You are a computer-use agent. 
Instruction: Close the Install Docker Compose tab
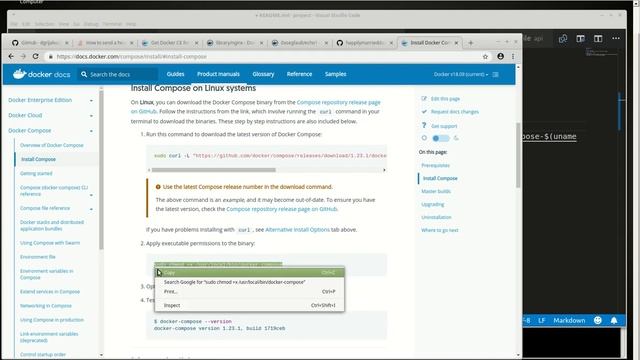click(x=456, y=42)
